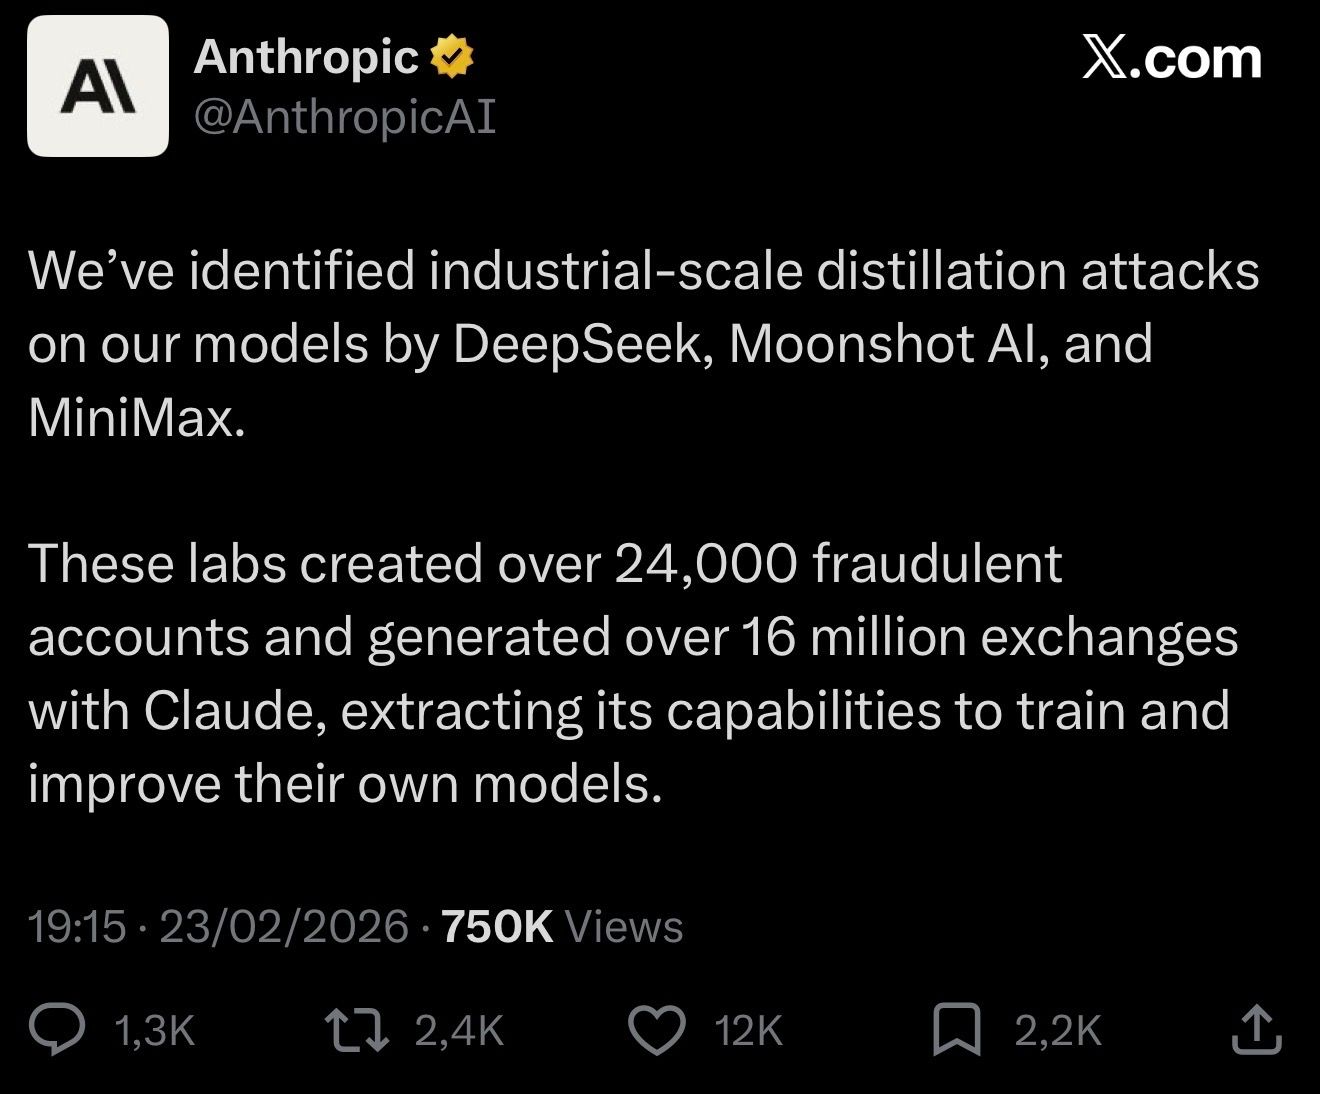Image resolution: width=1320 pixels, height=1094 pixels.
Task: Click the 2,4K reposts count
Action: tap(459, 1031)
